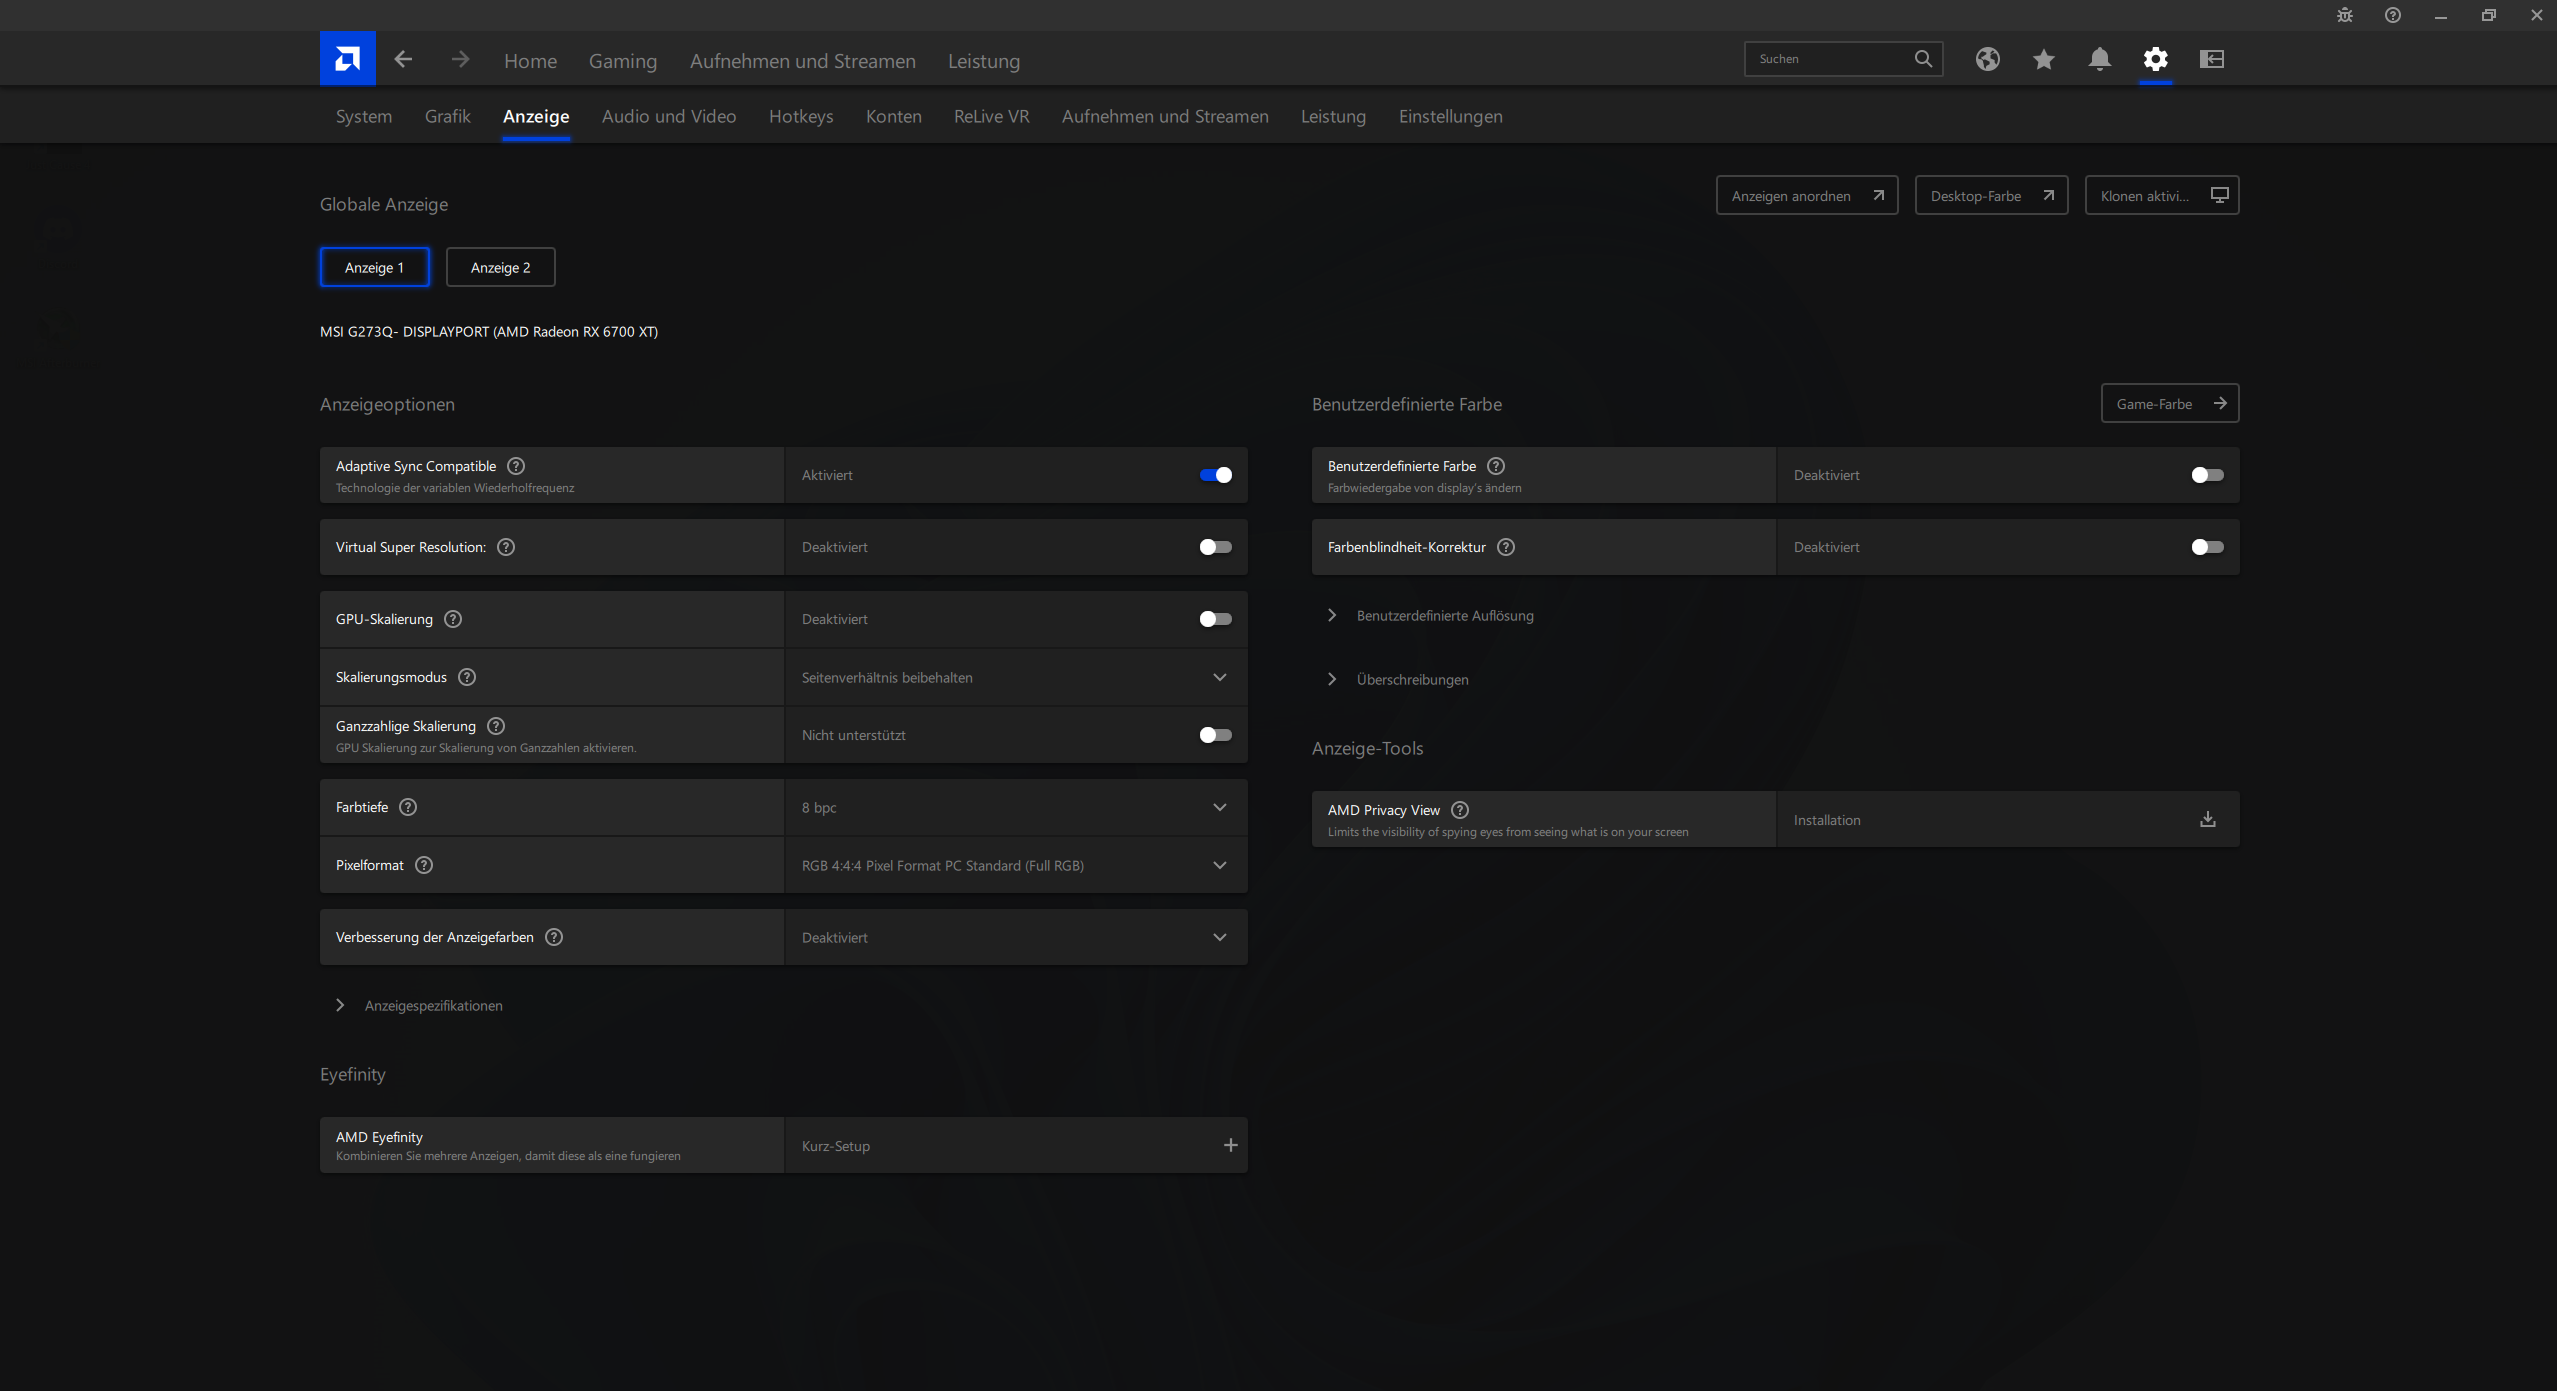2557x1391 pixels.
Task: Disable the Adaptive Sync Compatible toggle
Action: click(1215, 475)
